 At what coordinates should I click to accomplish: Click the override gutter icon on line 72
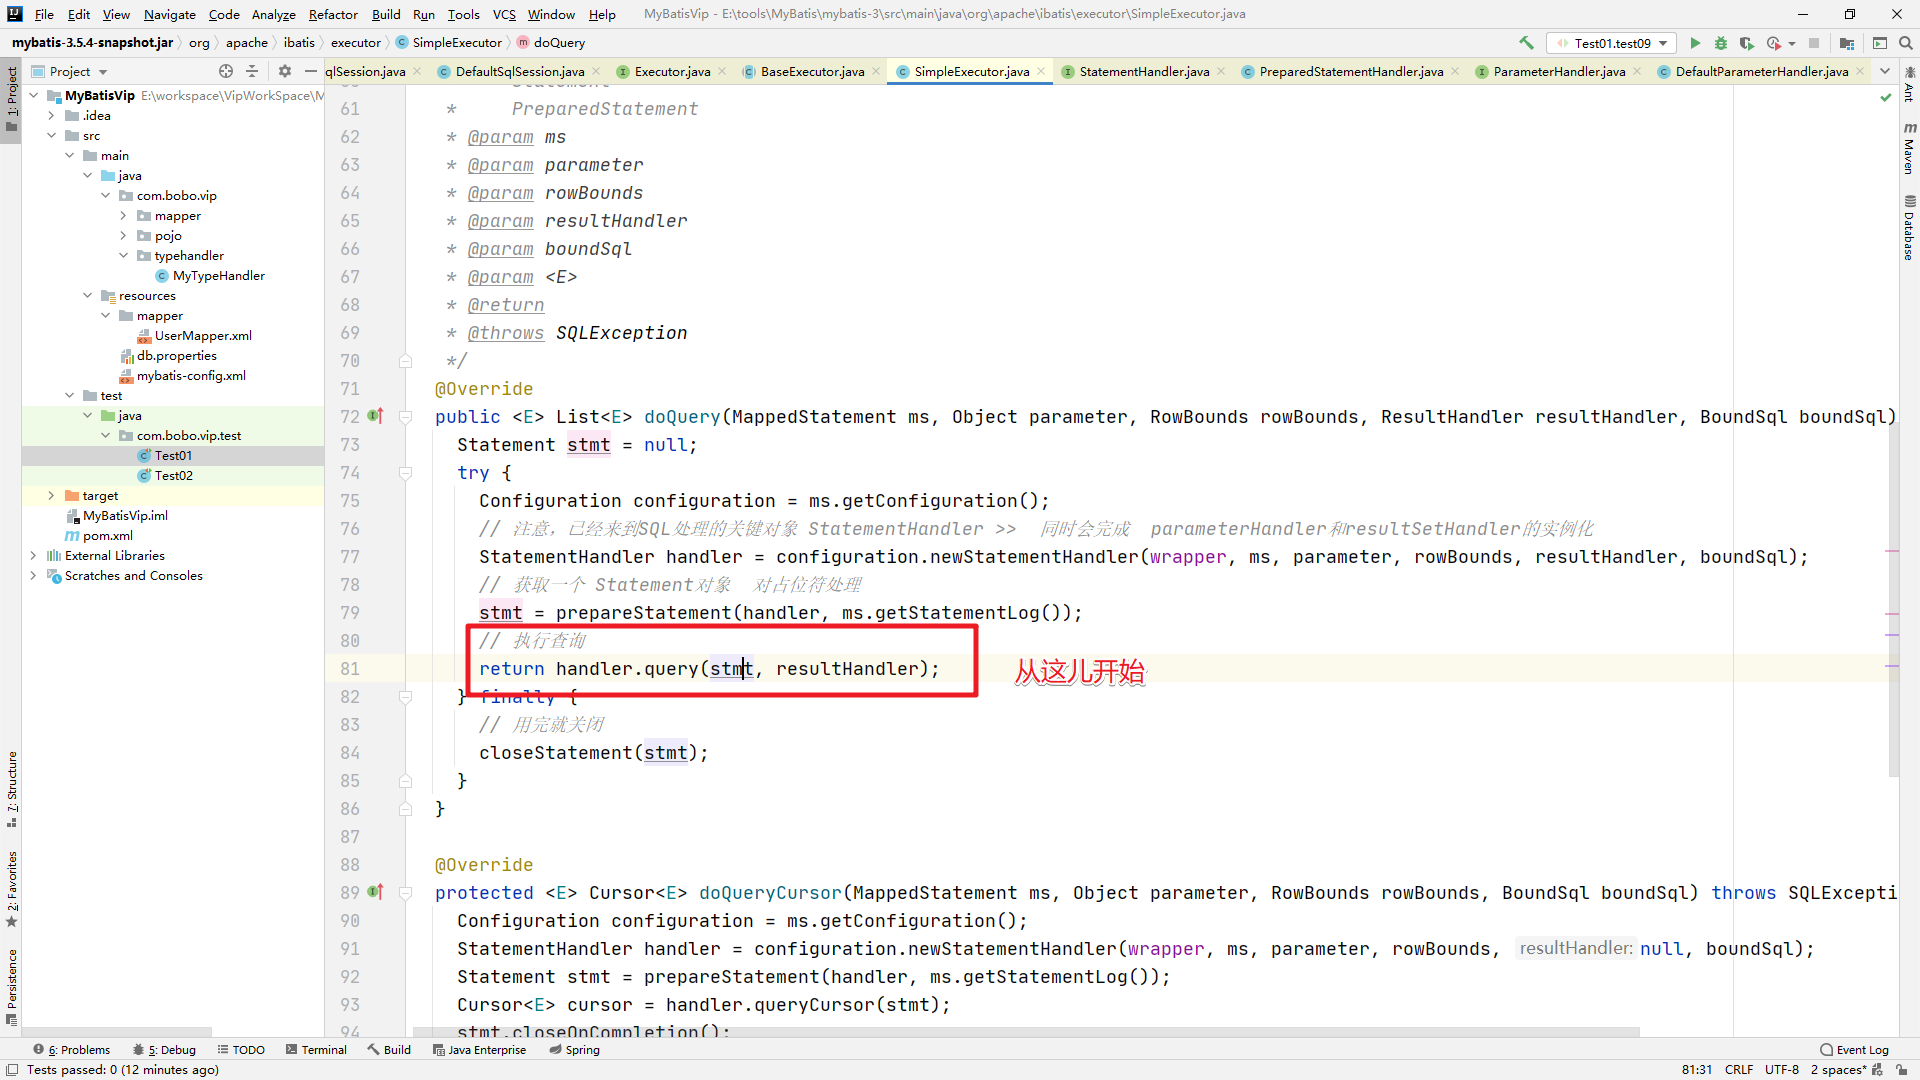(376, 416)
